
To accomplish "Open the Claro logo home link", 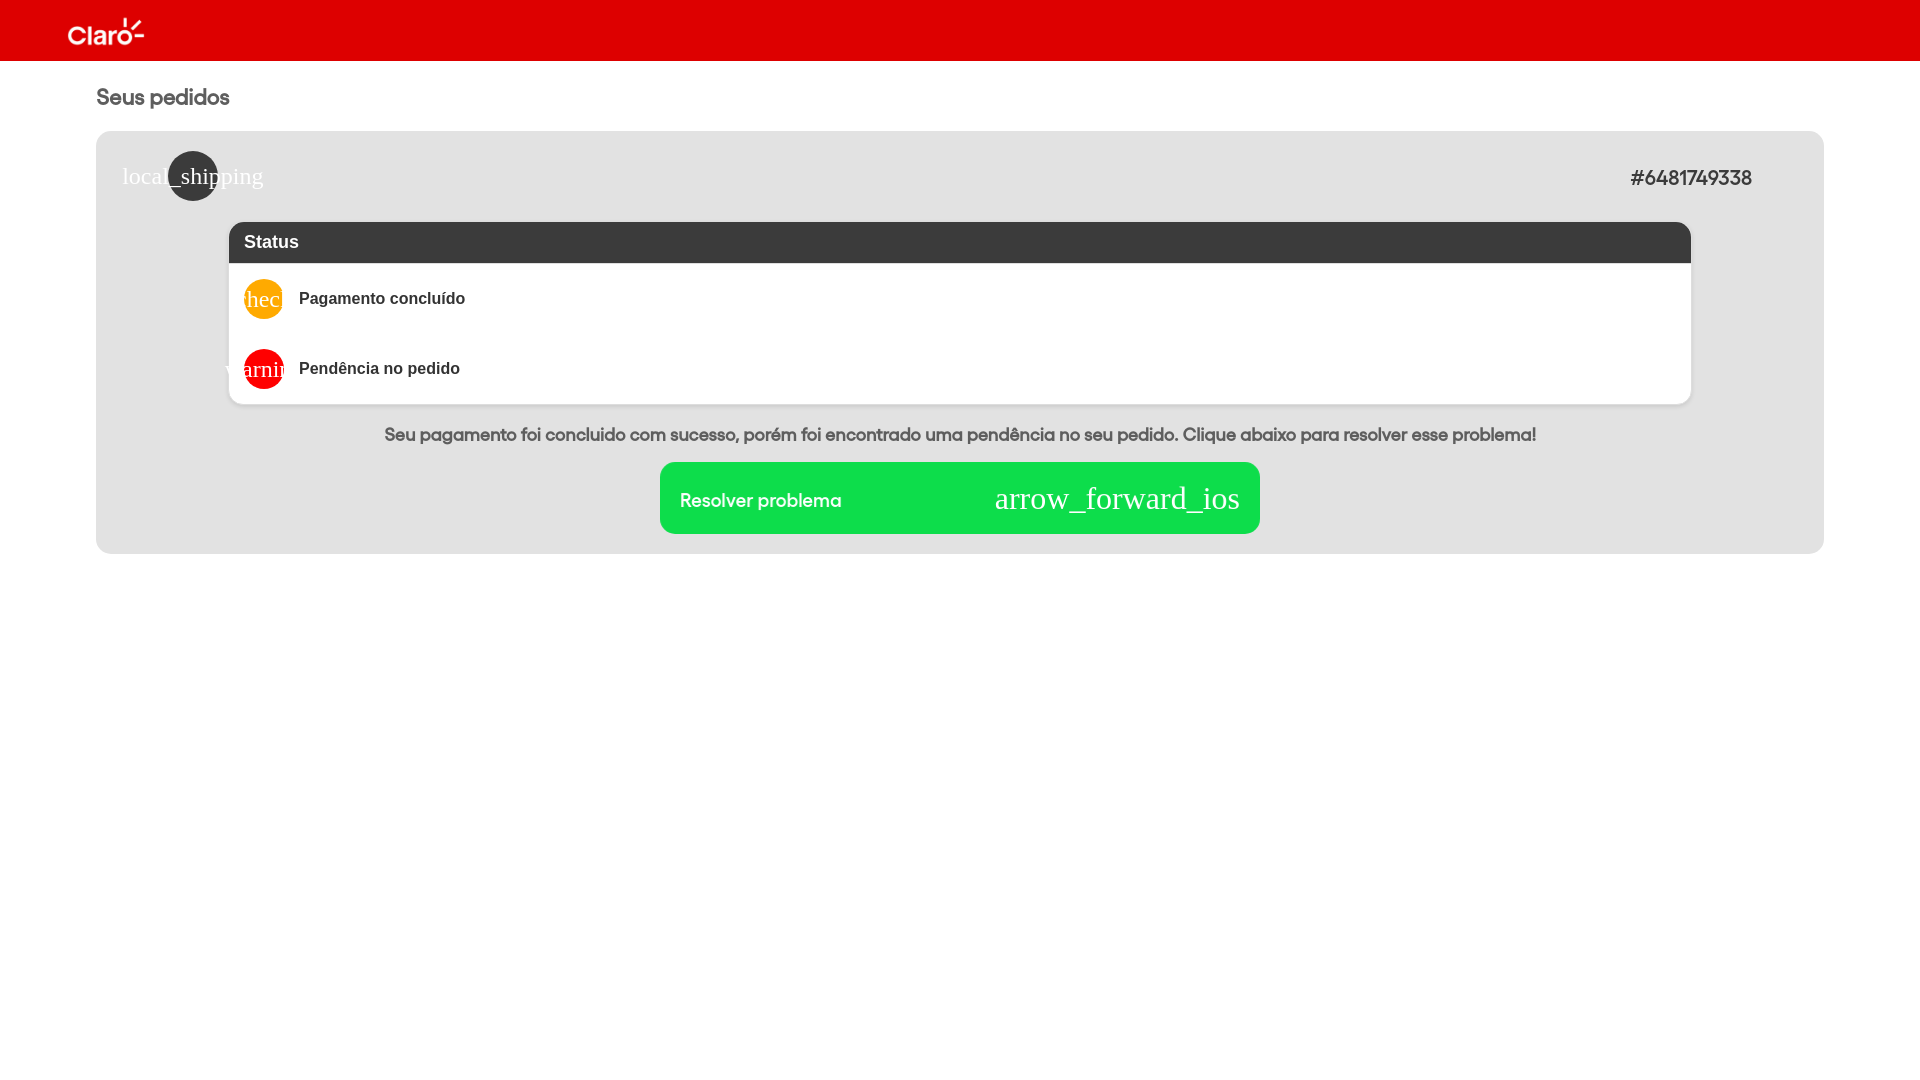I will [x=106, y=31].
